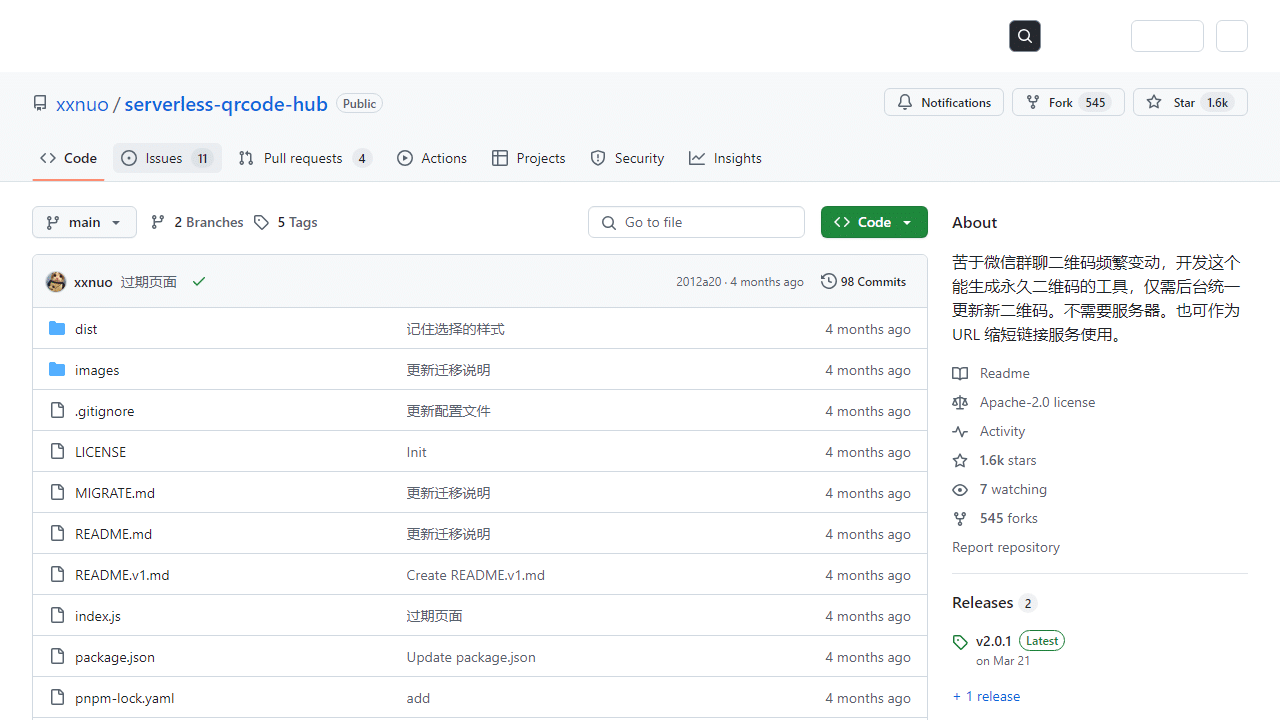Open the images folder
Viewport: 1280px width, 720px height.
click(97, 370)
